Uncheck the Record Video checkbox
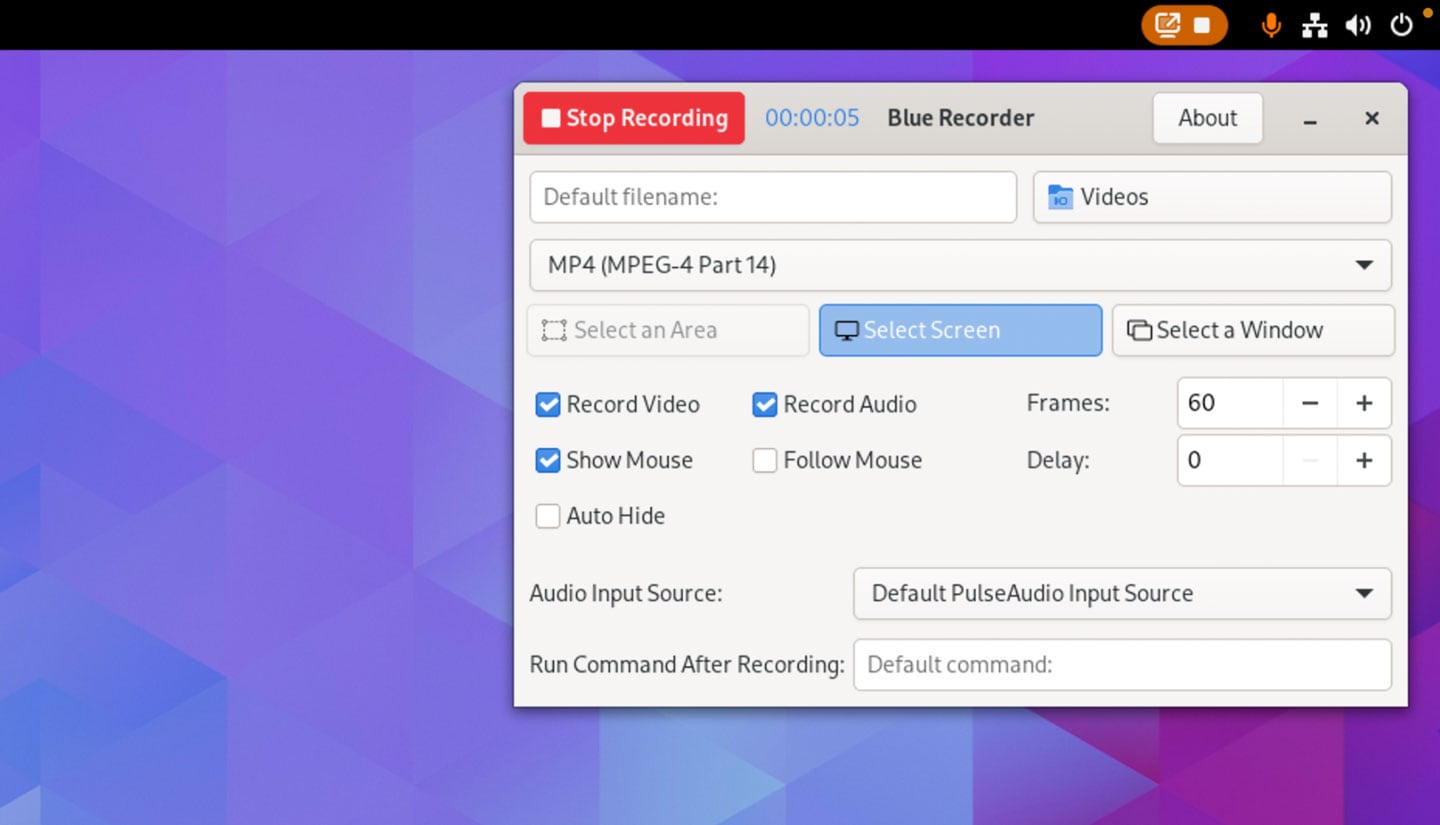1440x825 pixels. (547, 404)
